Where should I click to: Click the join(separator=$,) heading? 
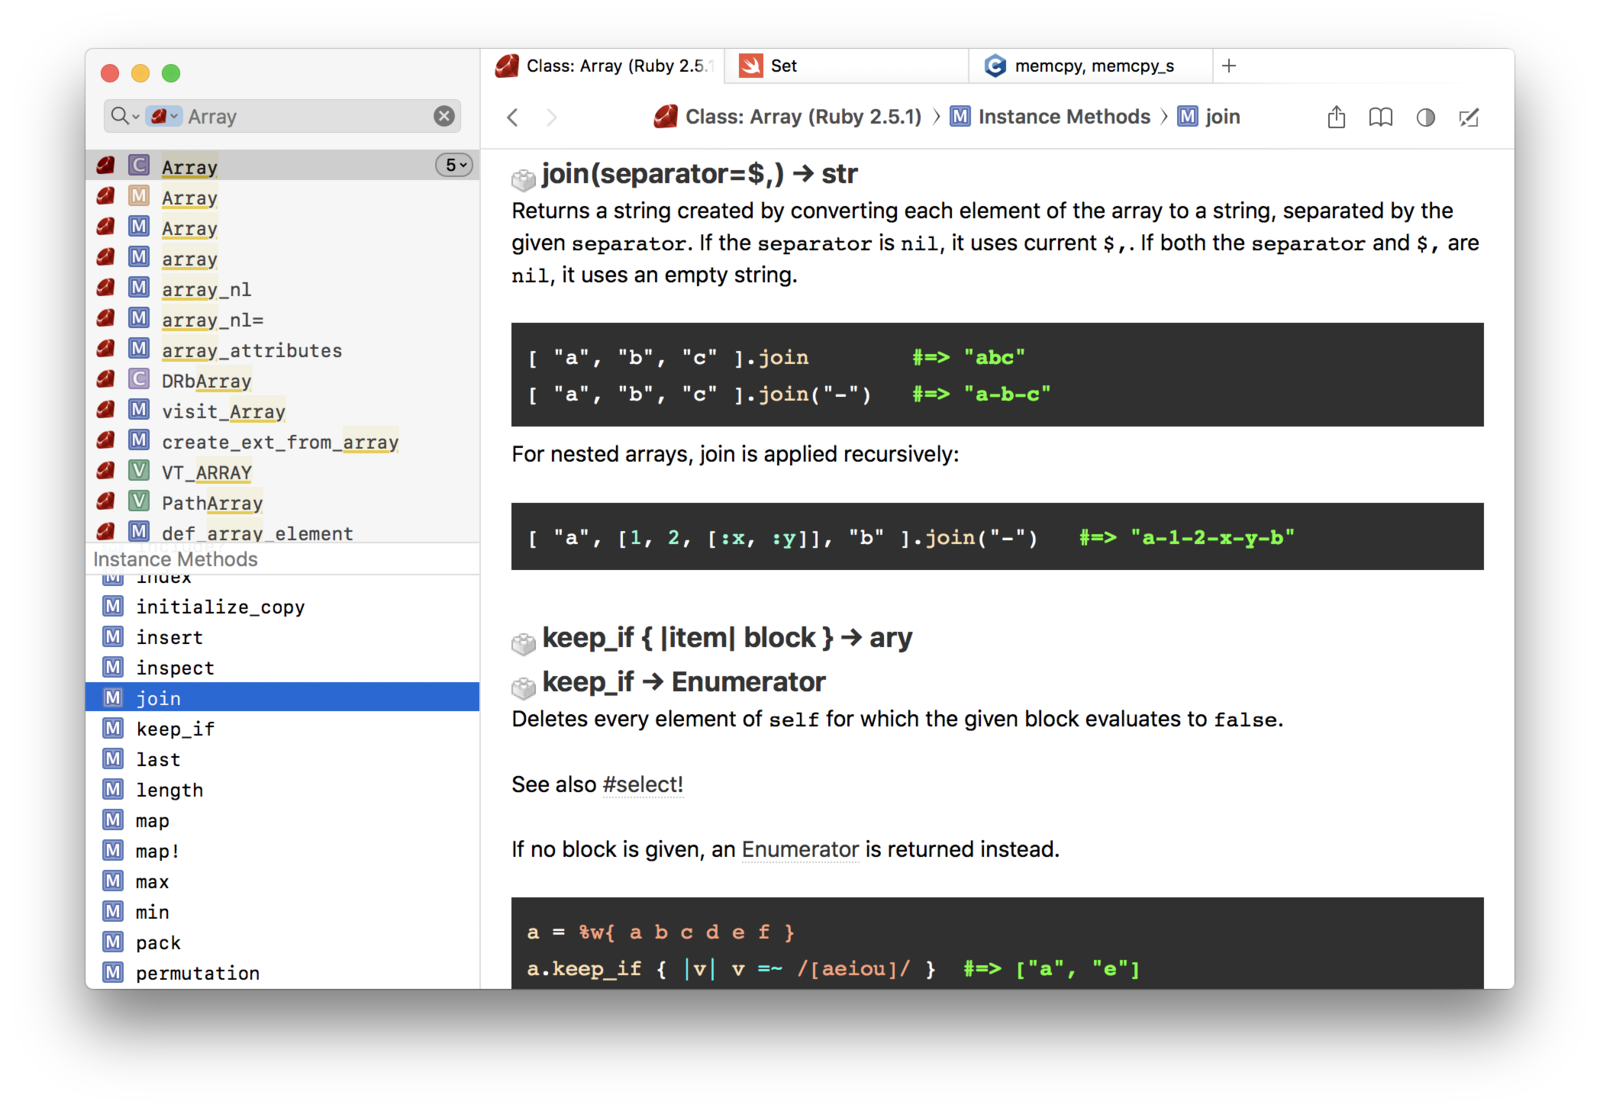click(700, 174)
